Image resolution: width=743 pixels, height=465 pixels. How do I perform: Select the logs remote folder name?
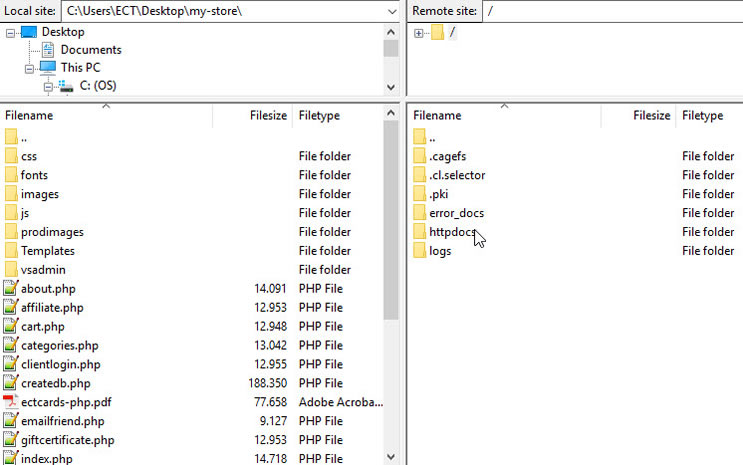point(440,251)
